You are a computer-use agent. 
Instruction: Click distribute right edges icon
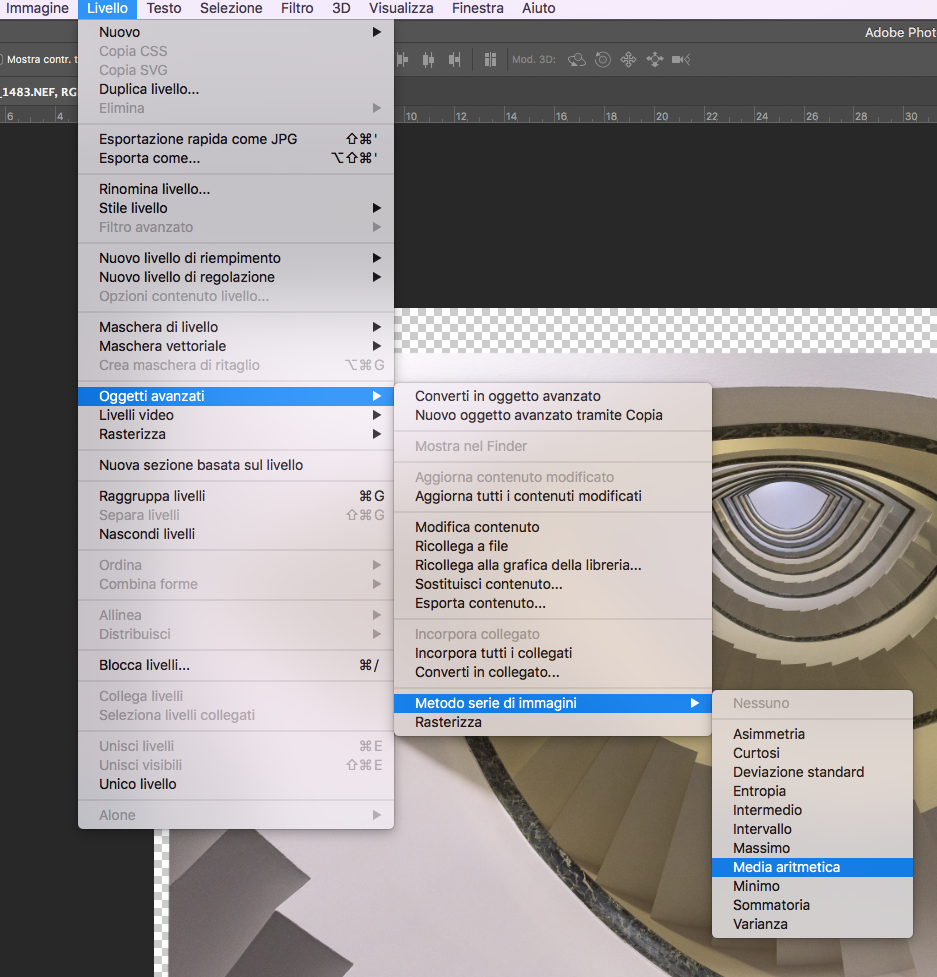[455, 60]
